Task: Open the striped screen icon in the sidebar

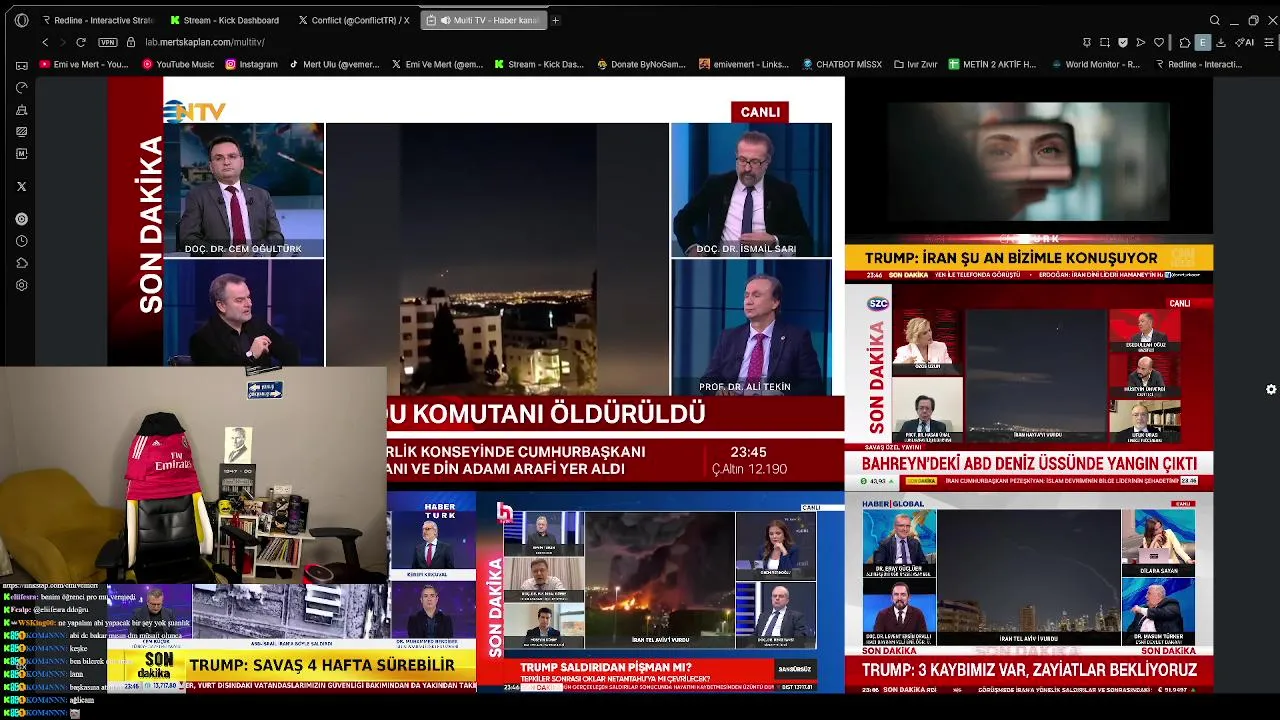Action: click(x=22, y=132)
